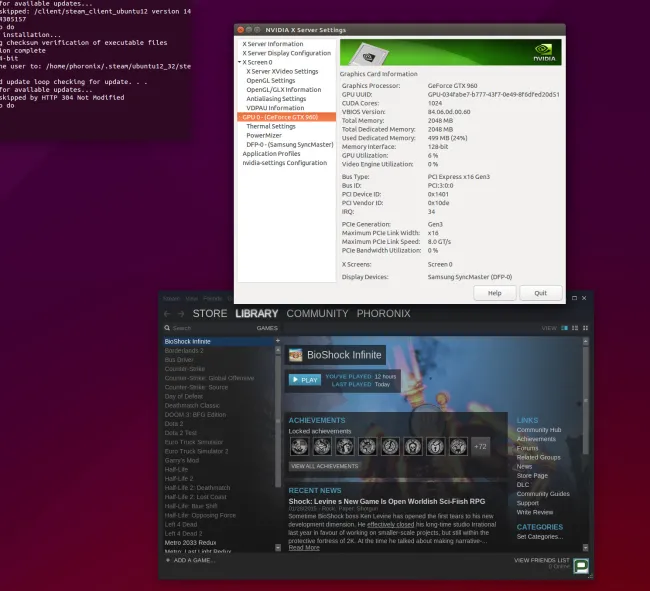Open Thermal Settings
The image size is (650, 591).
coord(271,126)
